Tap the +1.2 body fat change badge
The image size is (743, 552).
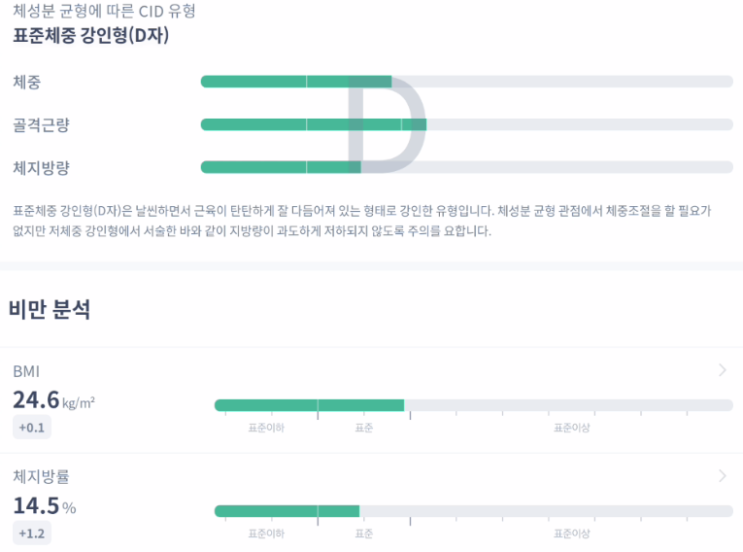[32, 534]
